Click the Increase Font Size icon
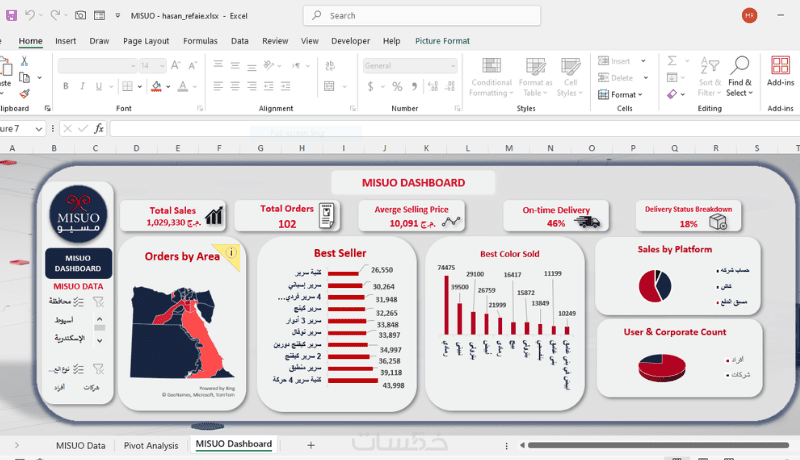The image size is (800, 460). (x=176, y=65)
